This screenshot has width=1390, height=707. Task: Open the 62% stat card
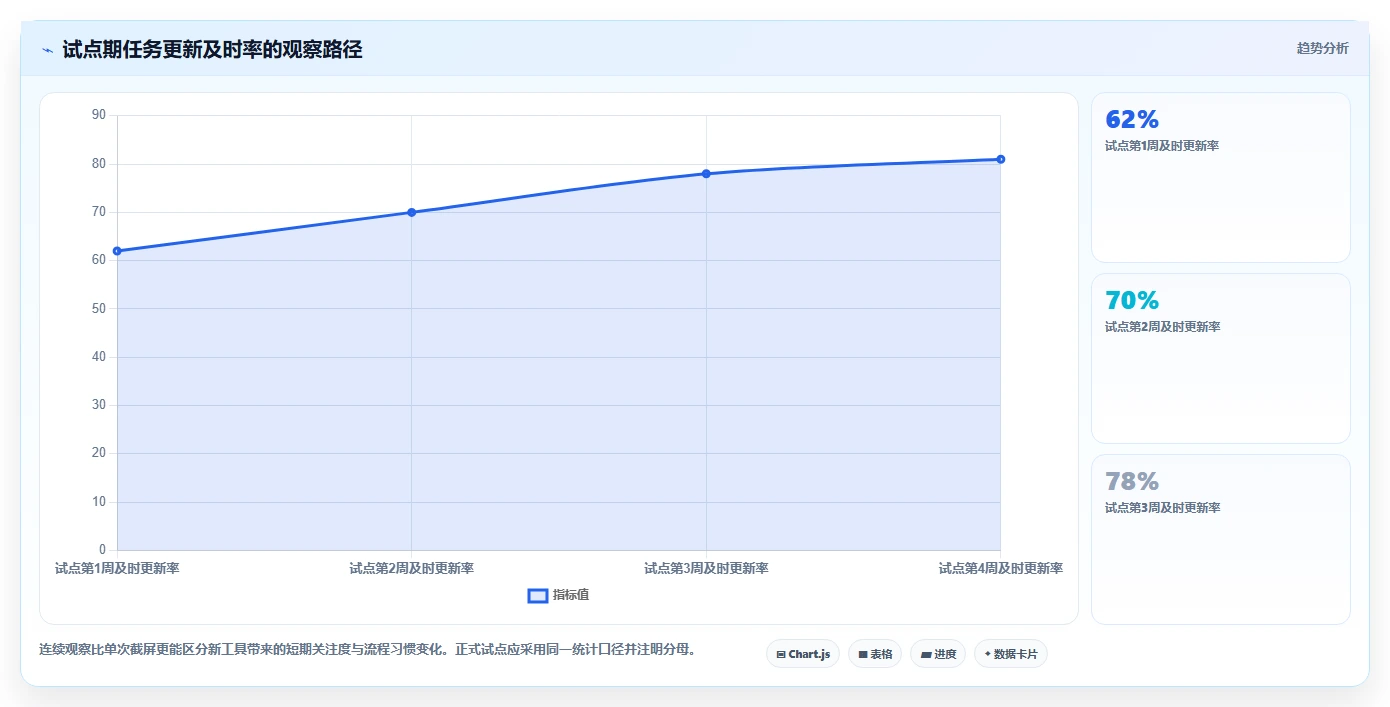[1220, 177]
